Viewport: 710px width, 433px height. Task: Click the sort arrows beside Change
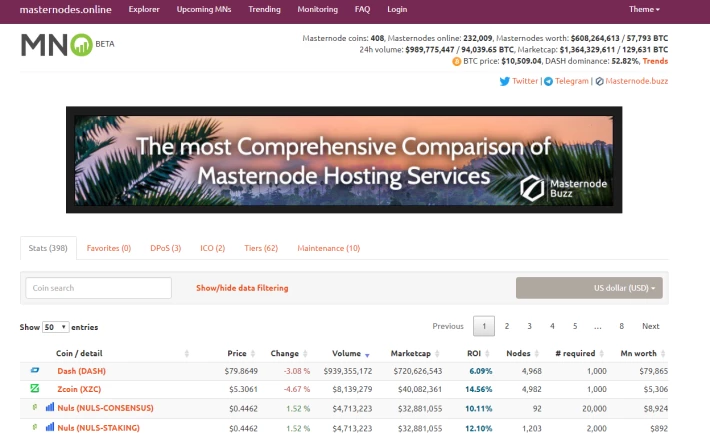point(305,354)
